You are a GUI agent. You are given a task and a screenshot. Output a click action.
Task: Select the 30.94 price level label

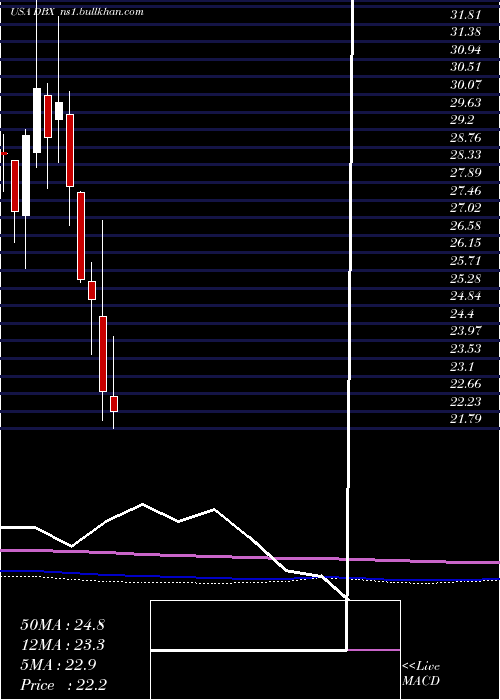466,50
